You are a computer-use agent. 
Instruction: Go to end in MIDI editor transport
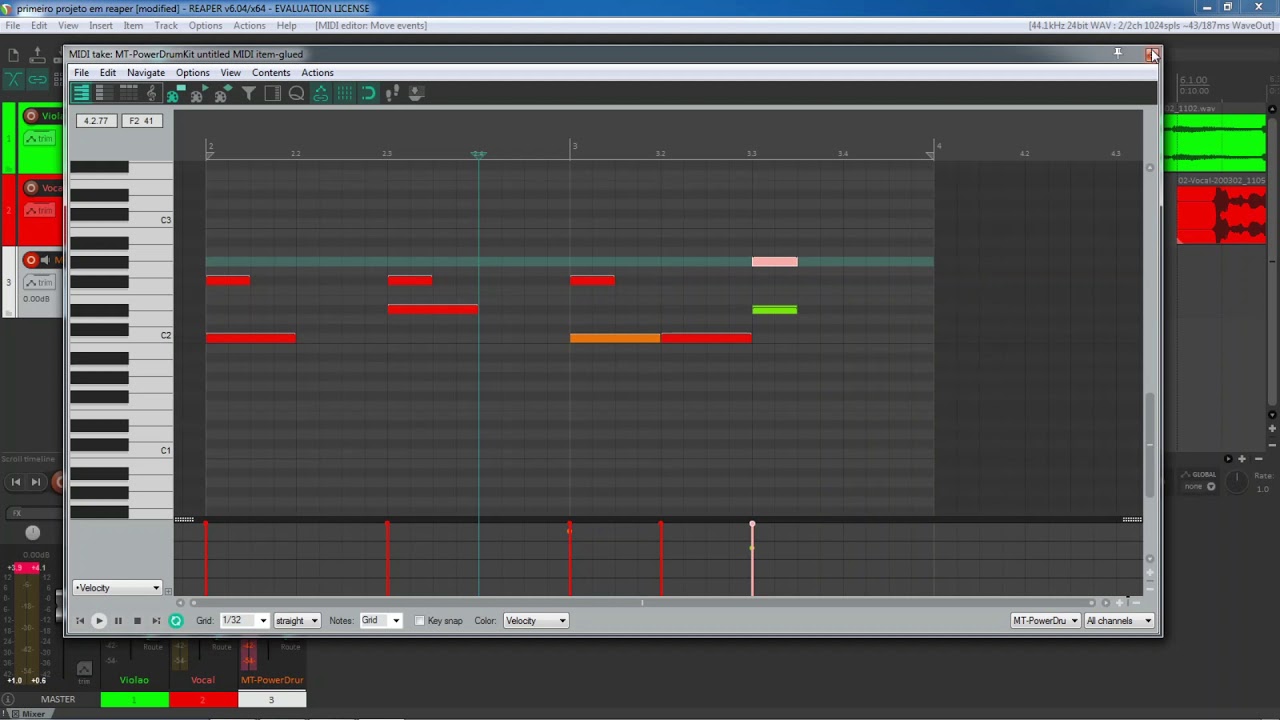click(156, 621)
